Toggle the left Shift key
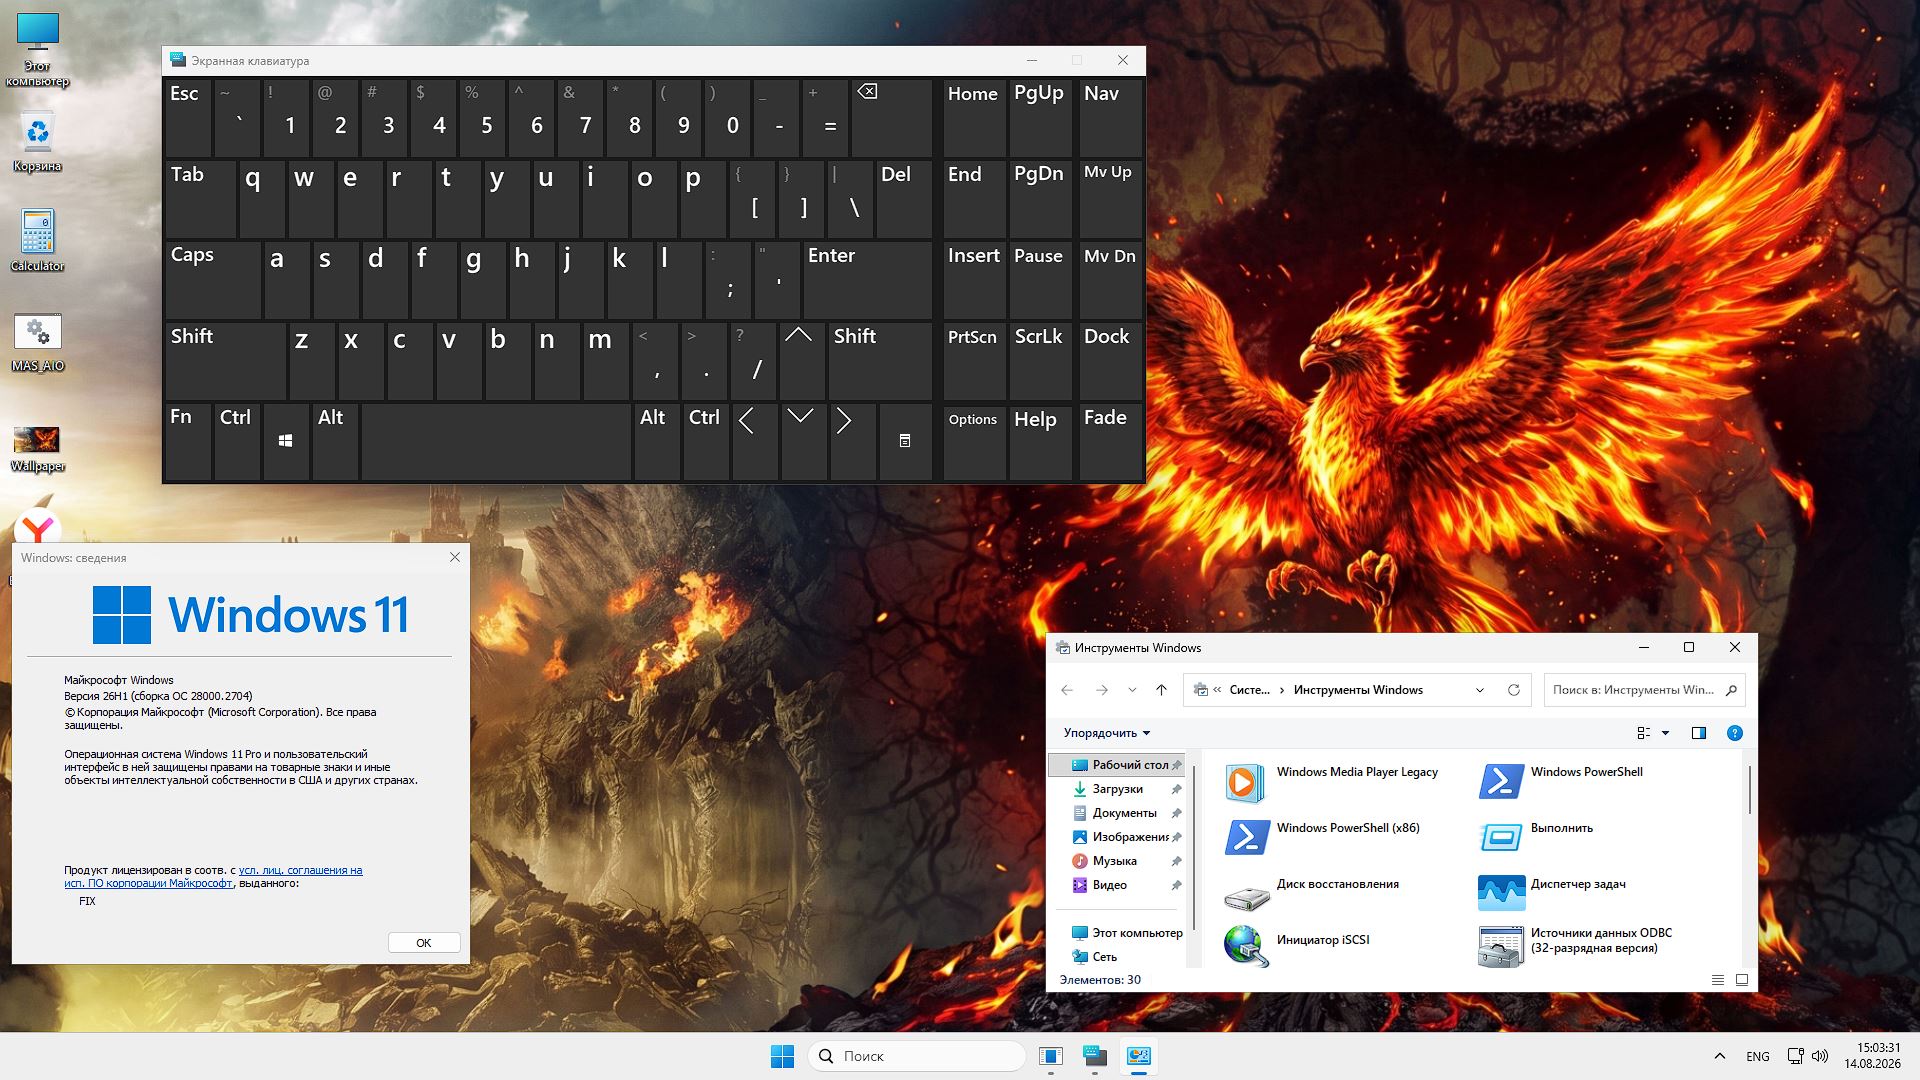The width and height of the screenshot is (1920, 1080). (x=225, y=360)
